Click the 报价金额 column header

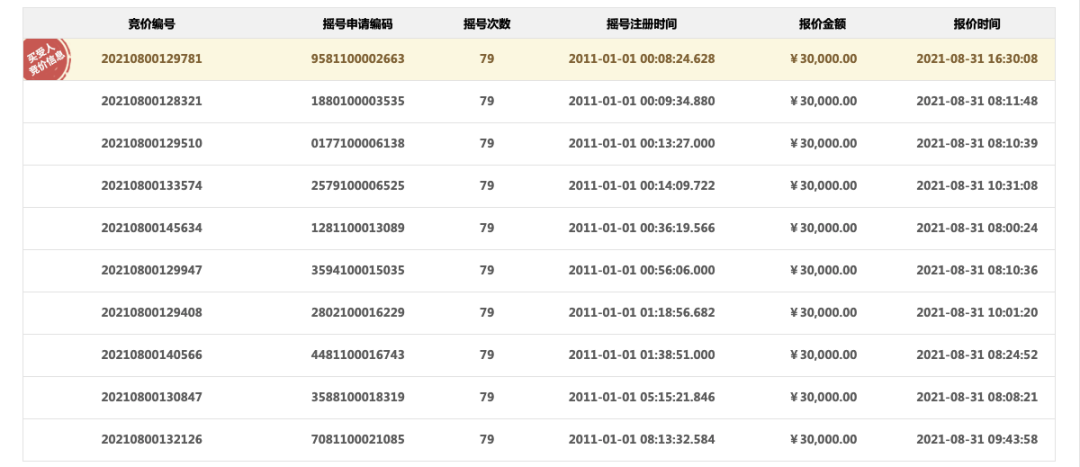(822, 23)
